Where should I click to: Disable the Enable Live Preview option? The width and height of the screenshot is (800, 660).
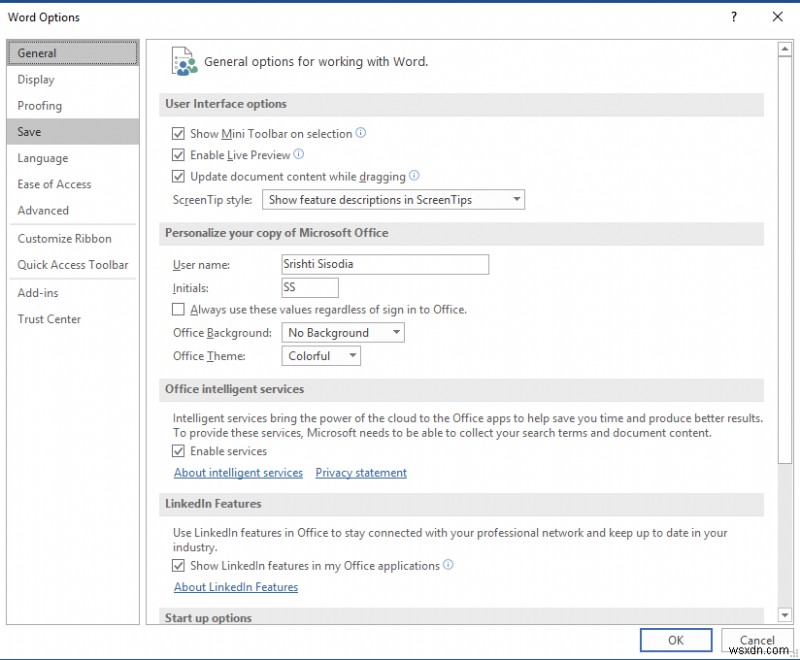pyautogui.click(x=178, y=155)
